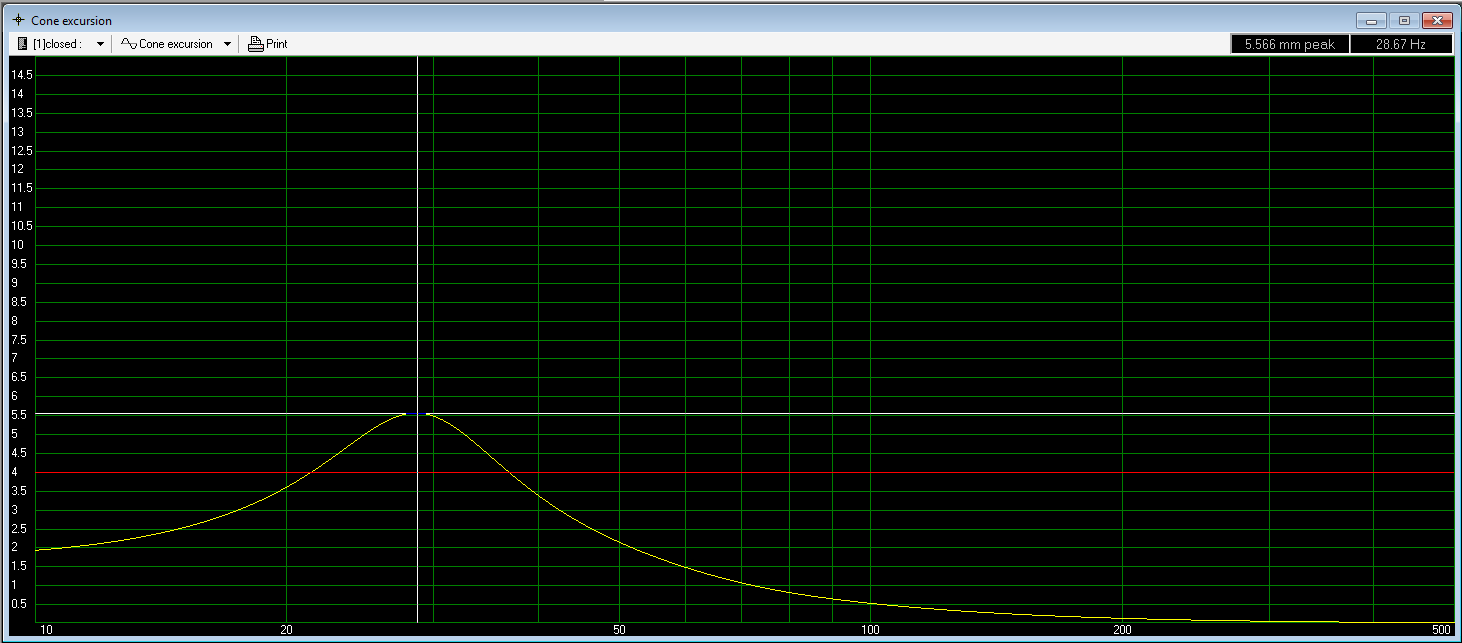Close the Cone excursion window
The width and height of the screenshot is (1462, 643).
[1438, 20]
